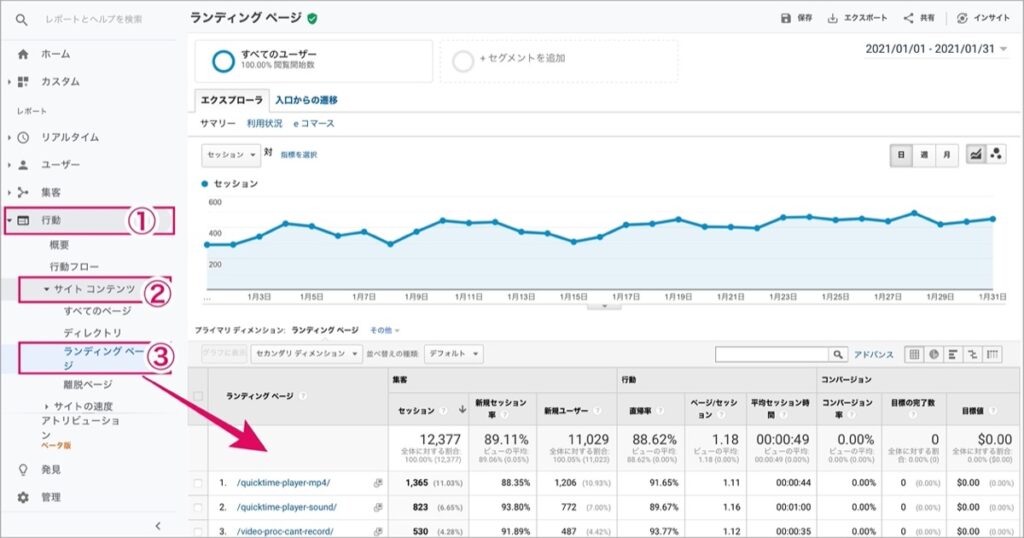Select the 日 day granularity toggle
The image size is (1024, 538).
[x=901, y=155]
